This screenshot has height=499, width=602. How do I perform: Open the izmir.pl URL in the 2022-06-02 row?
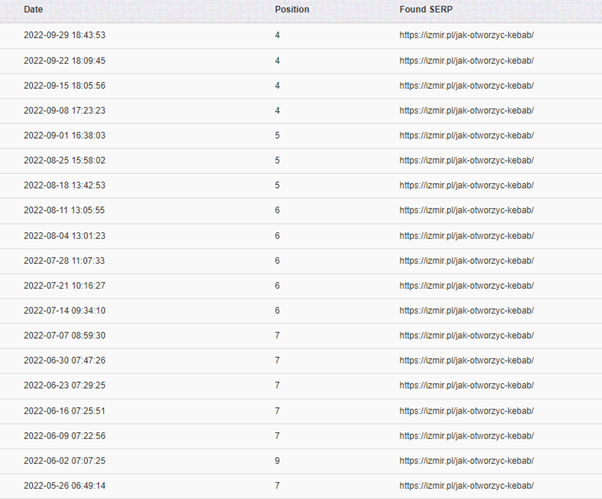click(x=466, y=461)
